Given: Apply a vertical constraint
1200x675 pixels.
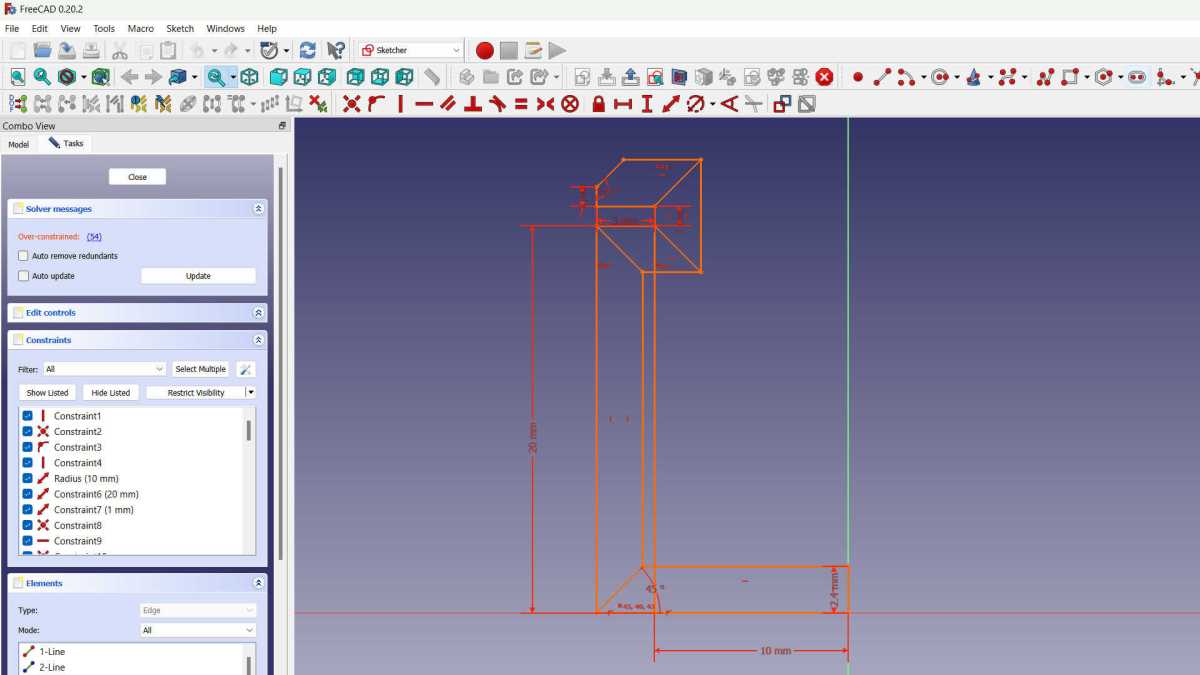Looking at the screenshot, I should pos(399,103).
